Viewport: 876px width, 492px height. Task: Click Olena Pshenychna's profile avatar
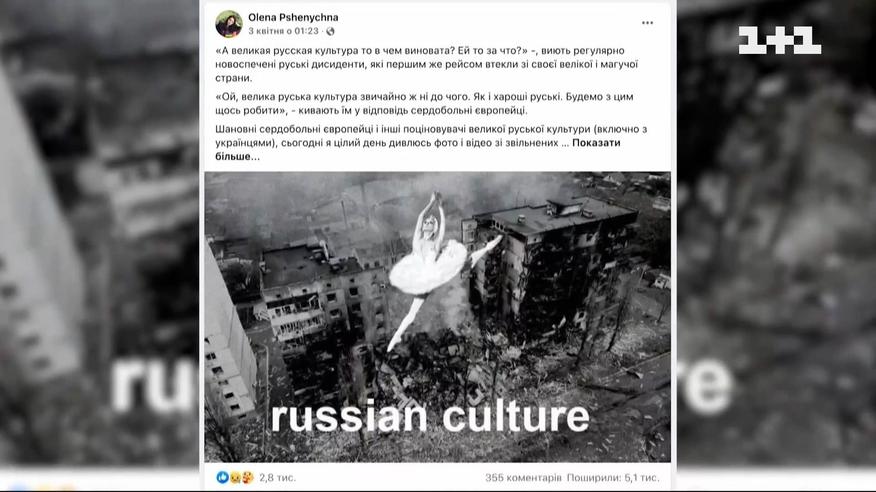[229, 24]
